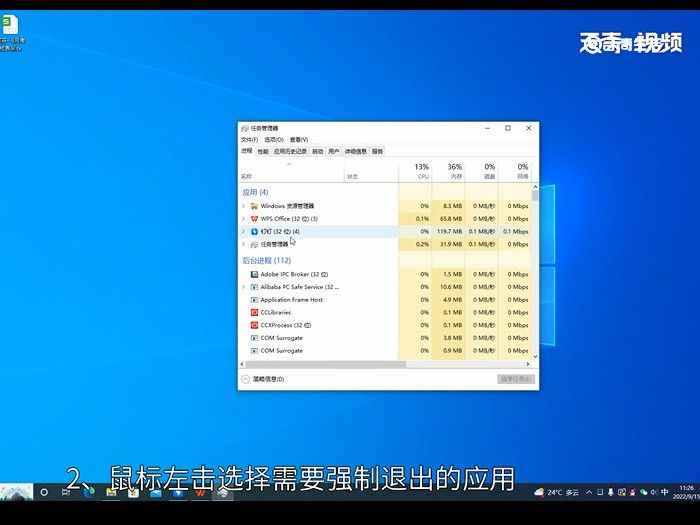
Task: Switch to the 应用历史记录 tab
Action: pos(290,151)
